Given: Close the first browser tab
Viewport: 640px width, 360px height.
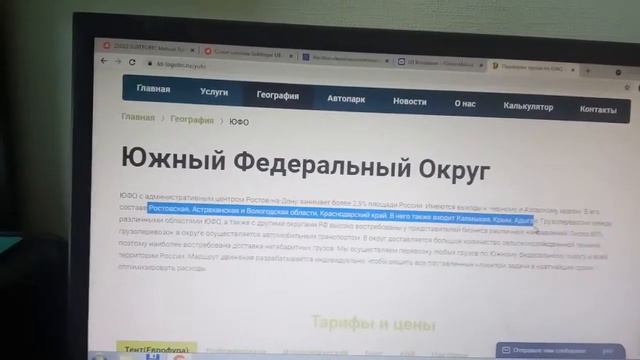Looking at the screenshot, I should [x=192, y=50].
